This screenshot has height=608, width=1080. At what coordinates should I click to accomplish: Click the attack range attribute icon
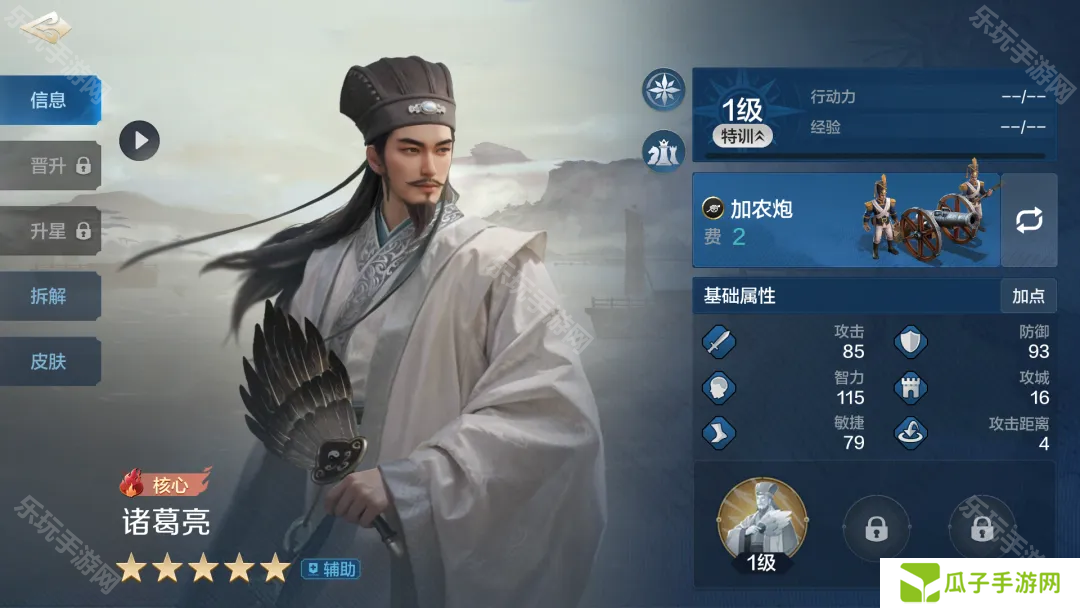tap(911, 433)
